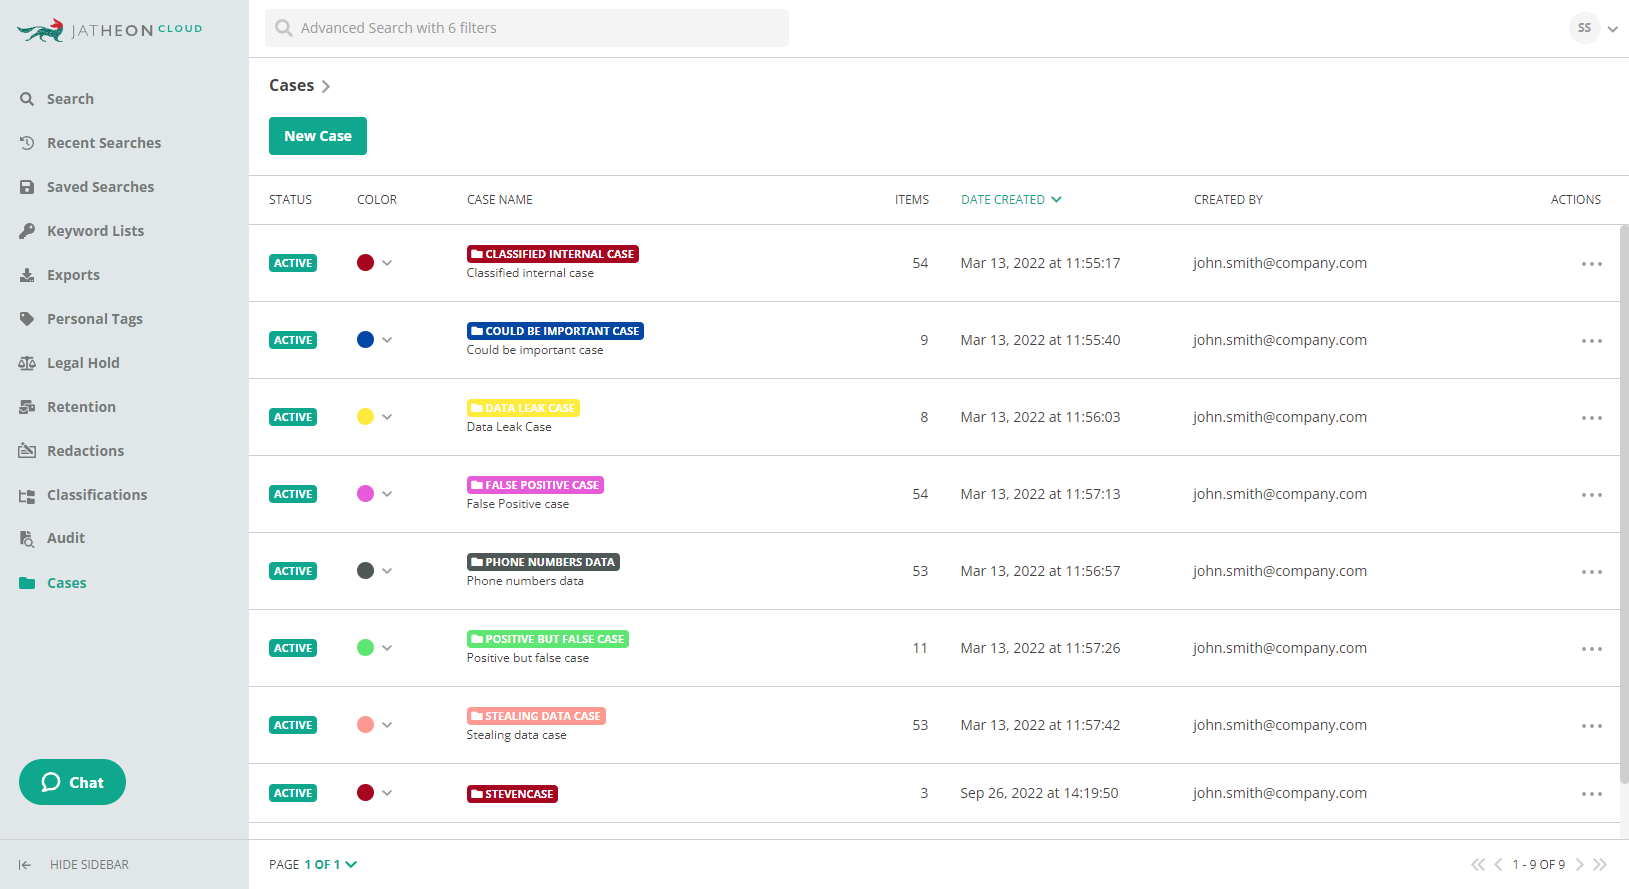Click the Keyword Lists key icon
This screenshot has height=889, width=1629.
(27, 231)
